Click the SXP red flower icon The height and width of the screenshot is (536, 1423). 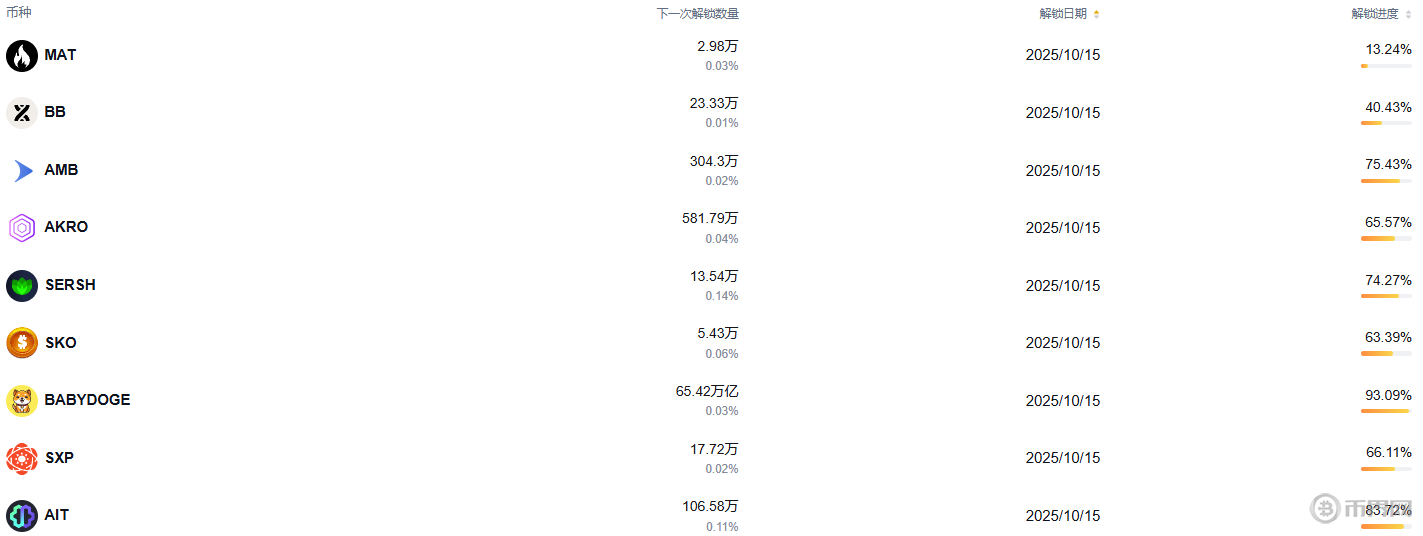pyautogui.click(x=22, y=458)
